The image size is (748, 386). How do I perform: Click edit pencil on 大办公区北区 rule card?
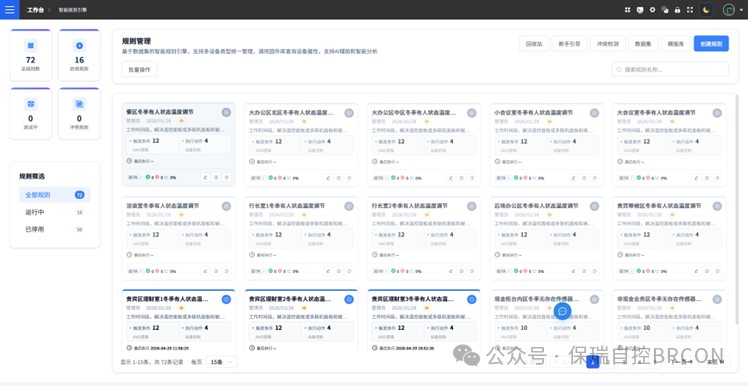coord(328,178)
